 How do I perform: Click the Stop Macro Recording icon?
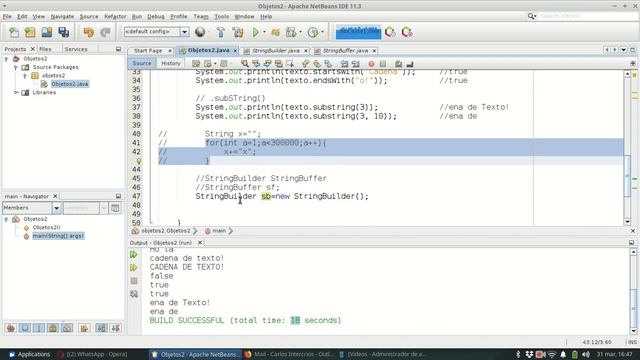point(383,64)
